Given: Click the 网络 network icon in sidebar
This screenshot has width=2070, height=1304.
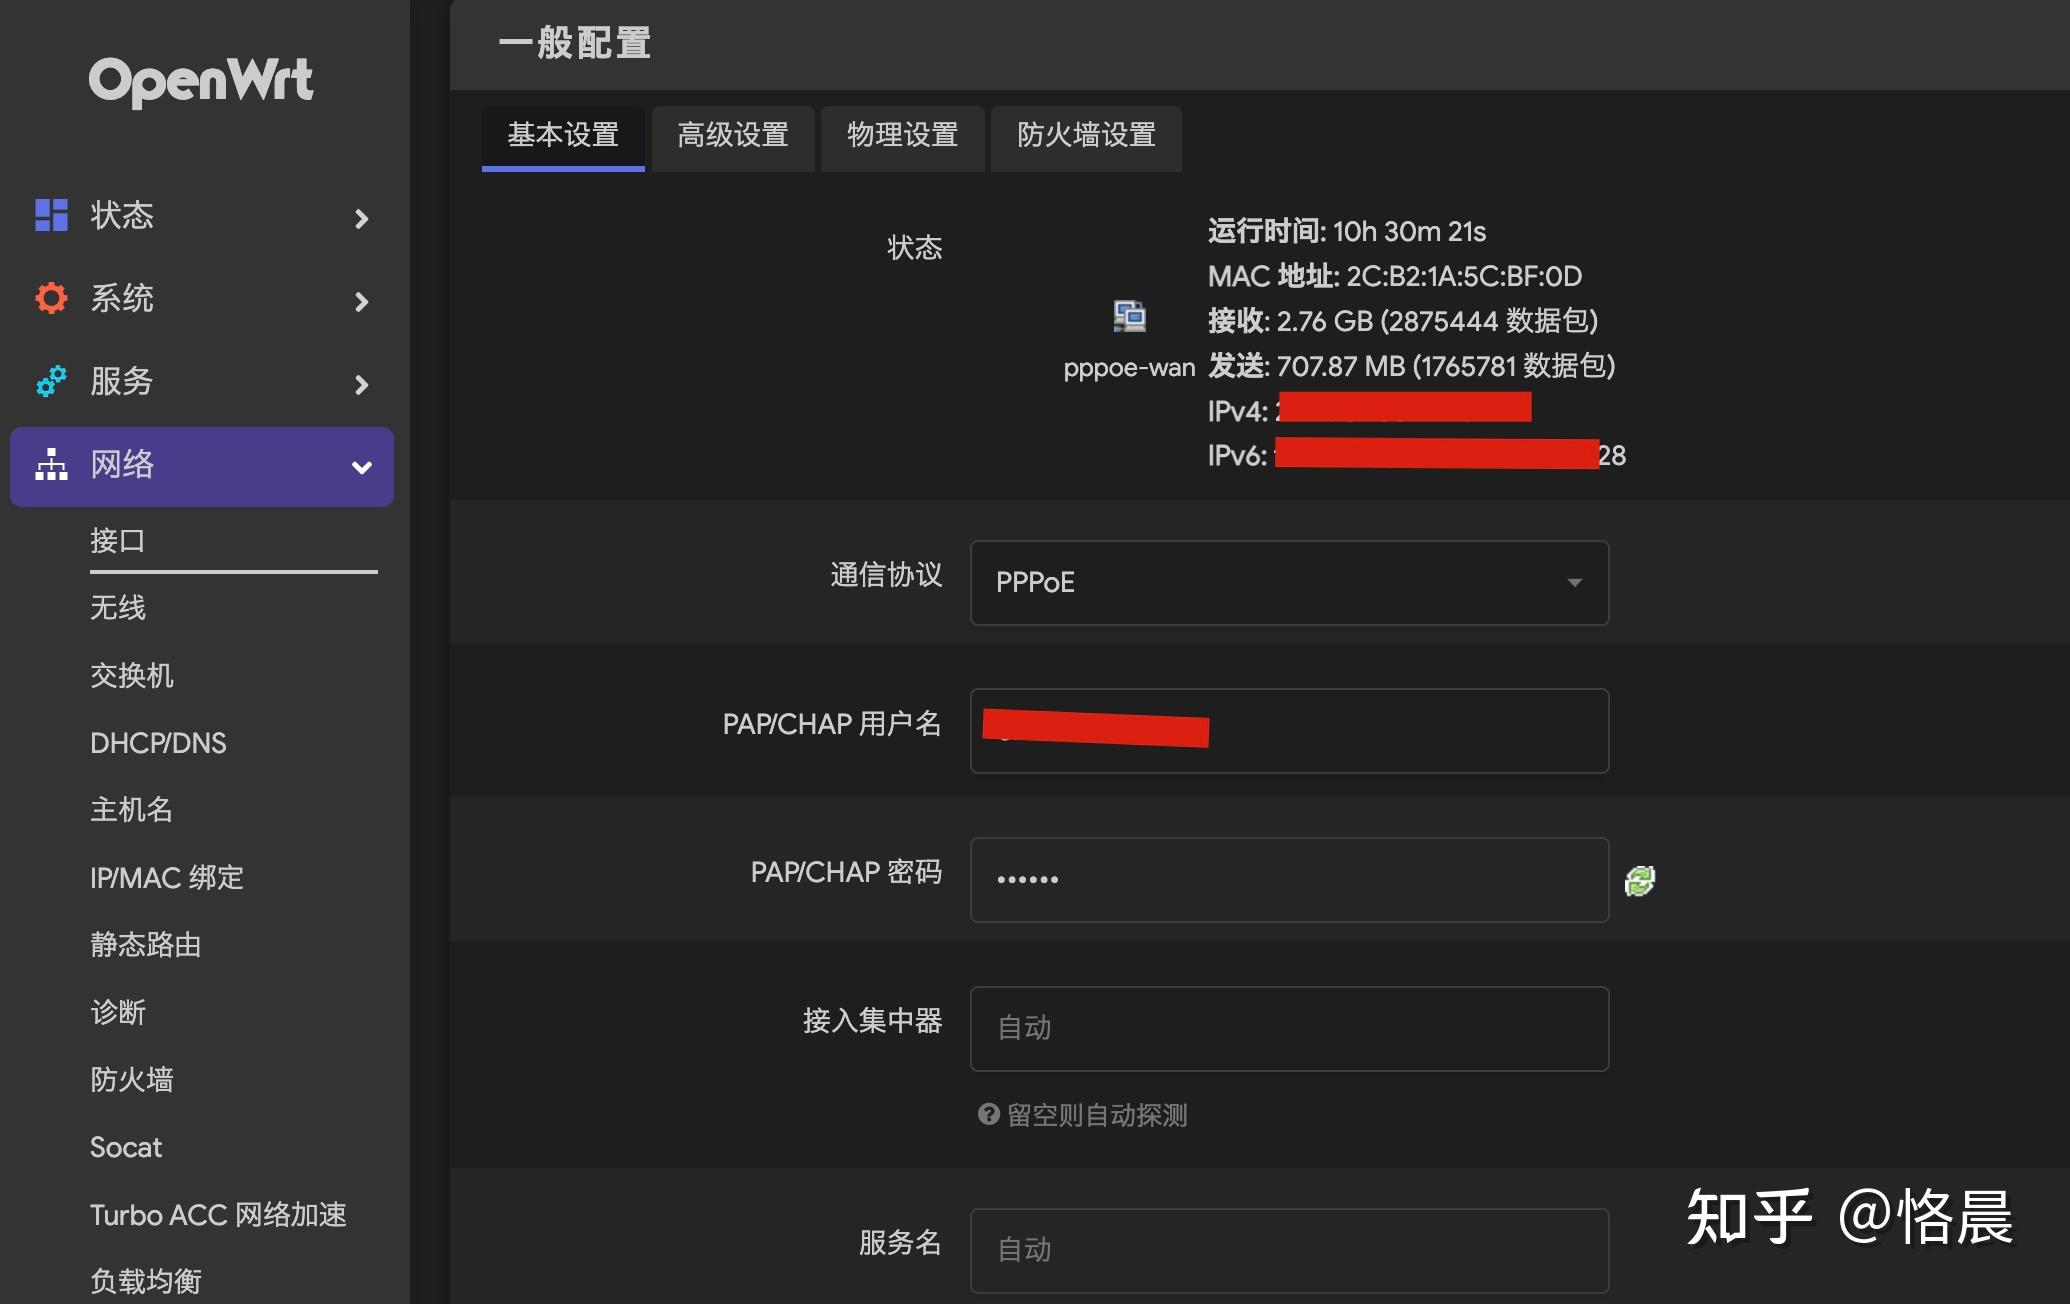Looking at the screenshot, I should [50, 466].
